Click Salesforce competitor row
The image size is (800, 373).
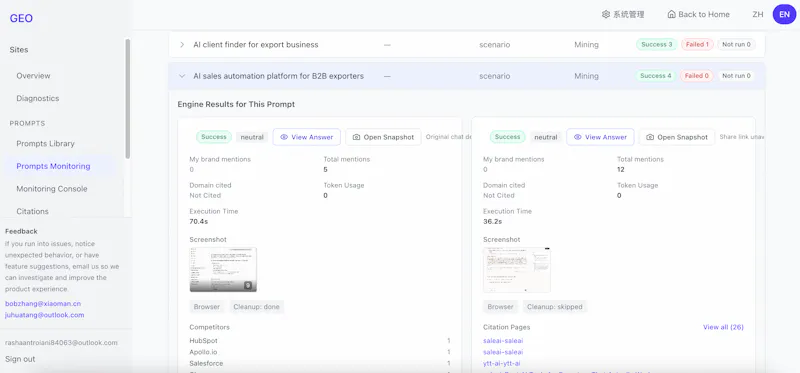pos(320,363)
